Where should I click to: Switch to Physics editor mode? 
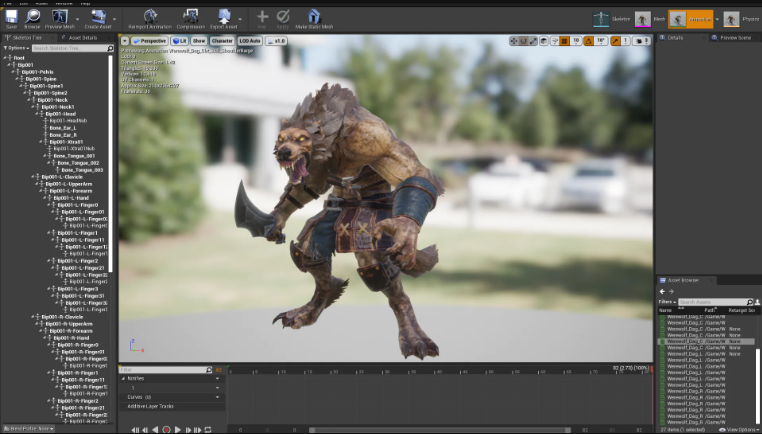742,19
